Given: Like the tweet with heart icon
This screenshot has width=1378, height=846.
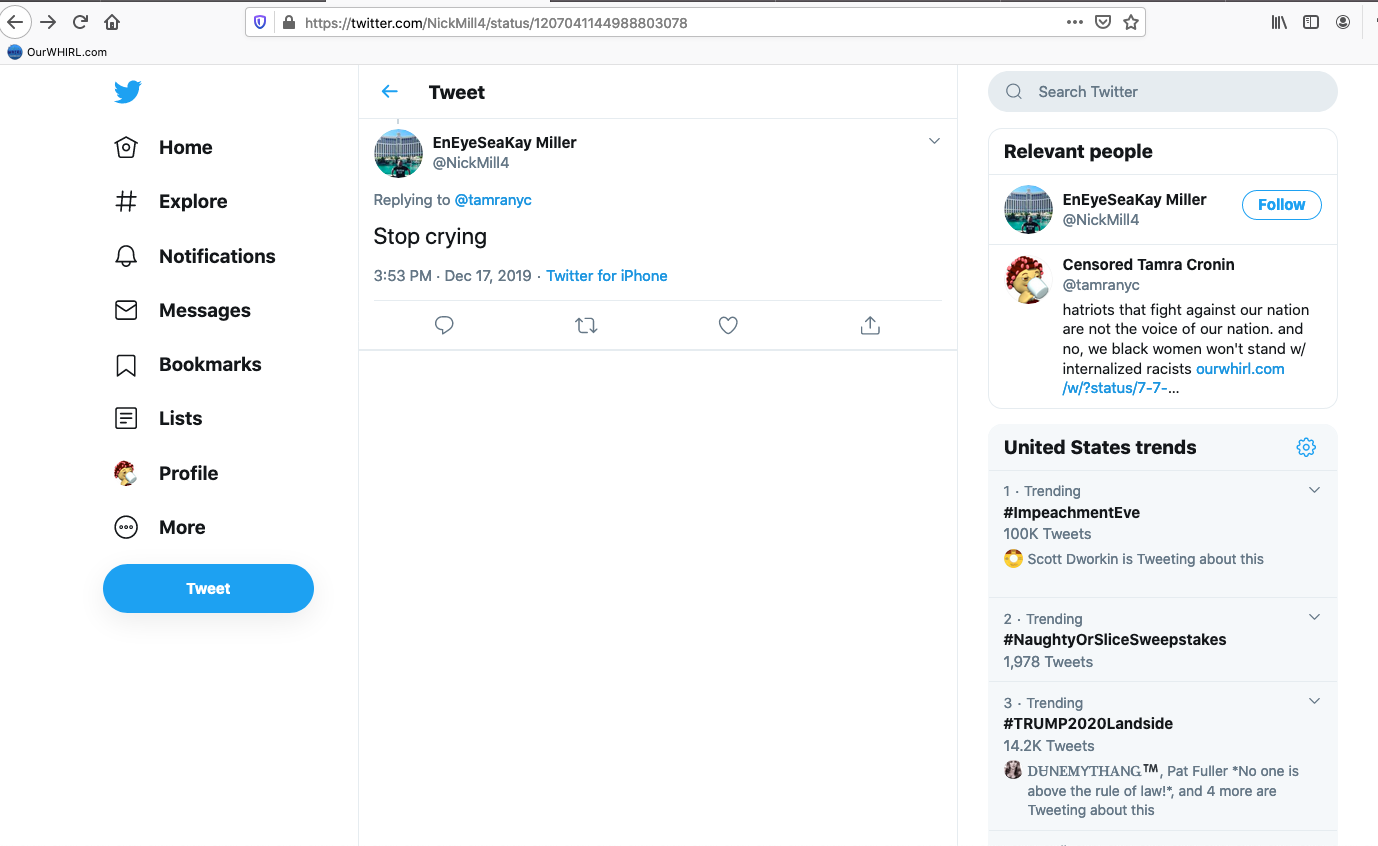Looking at the screenshot, I should [x=728, y=325].
